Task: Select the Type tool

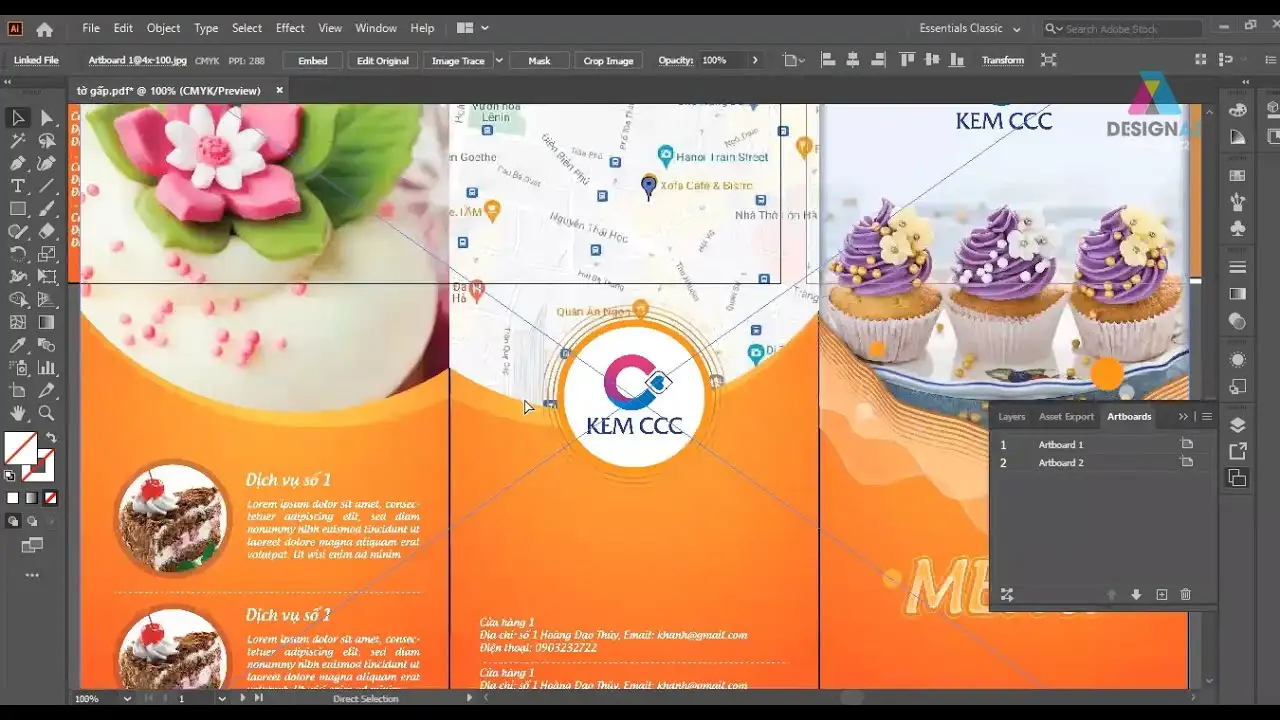Action: (18, 186)
